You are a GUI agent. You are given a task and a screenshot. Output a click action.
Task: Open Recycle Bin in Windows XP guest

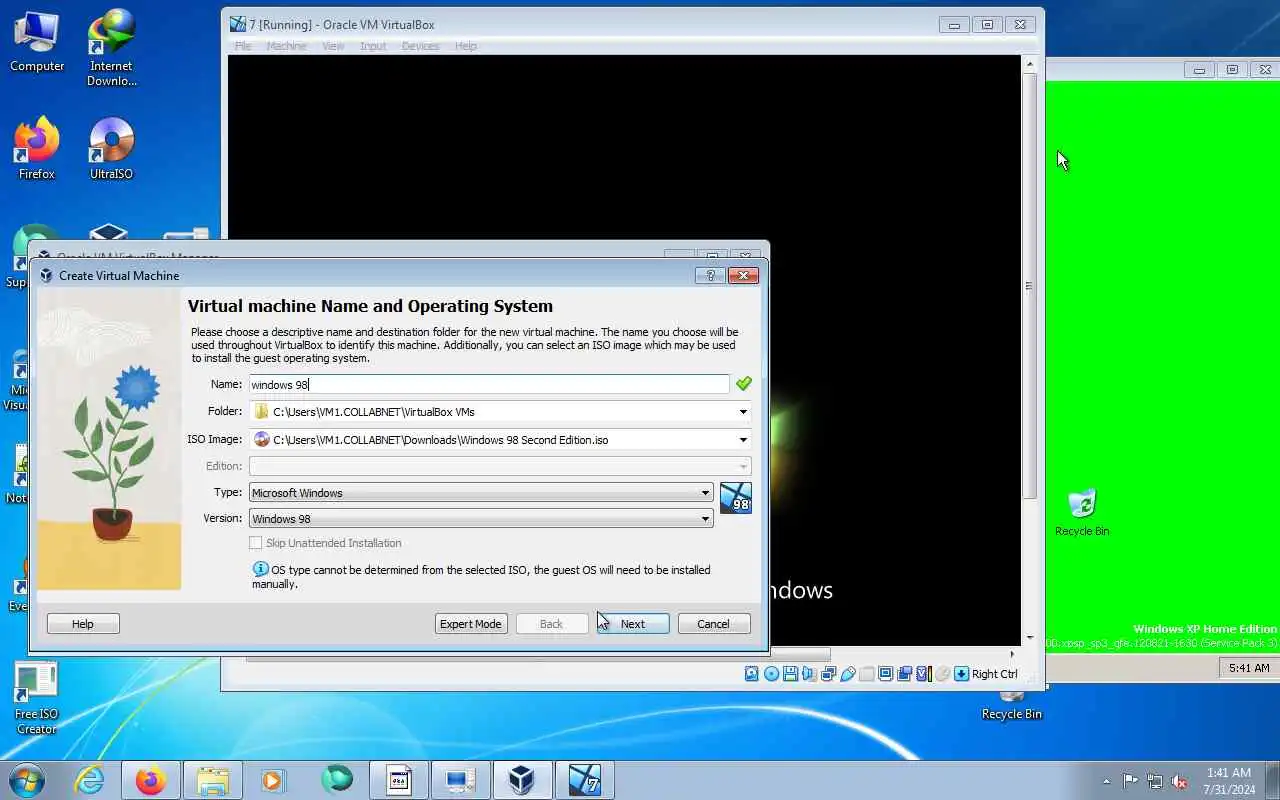(1081, 513)
